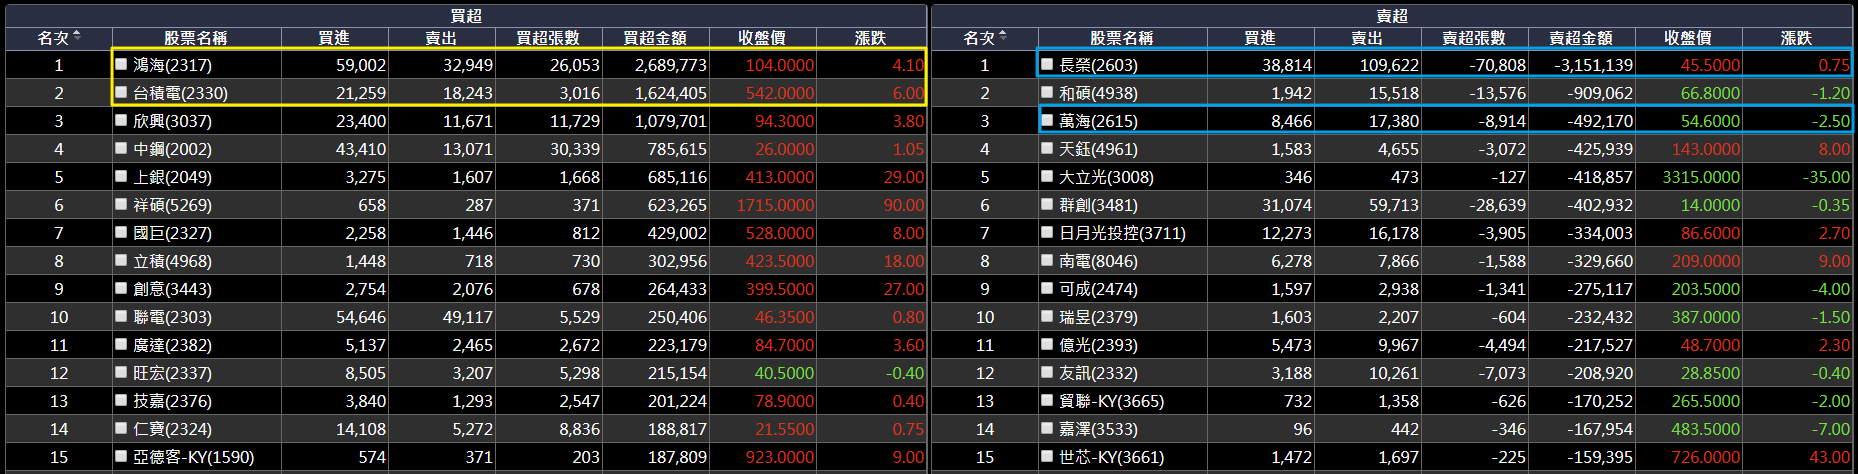
Task: Enable checkbox for 大立光(3008)
Action: [x=1047, y=176]
